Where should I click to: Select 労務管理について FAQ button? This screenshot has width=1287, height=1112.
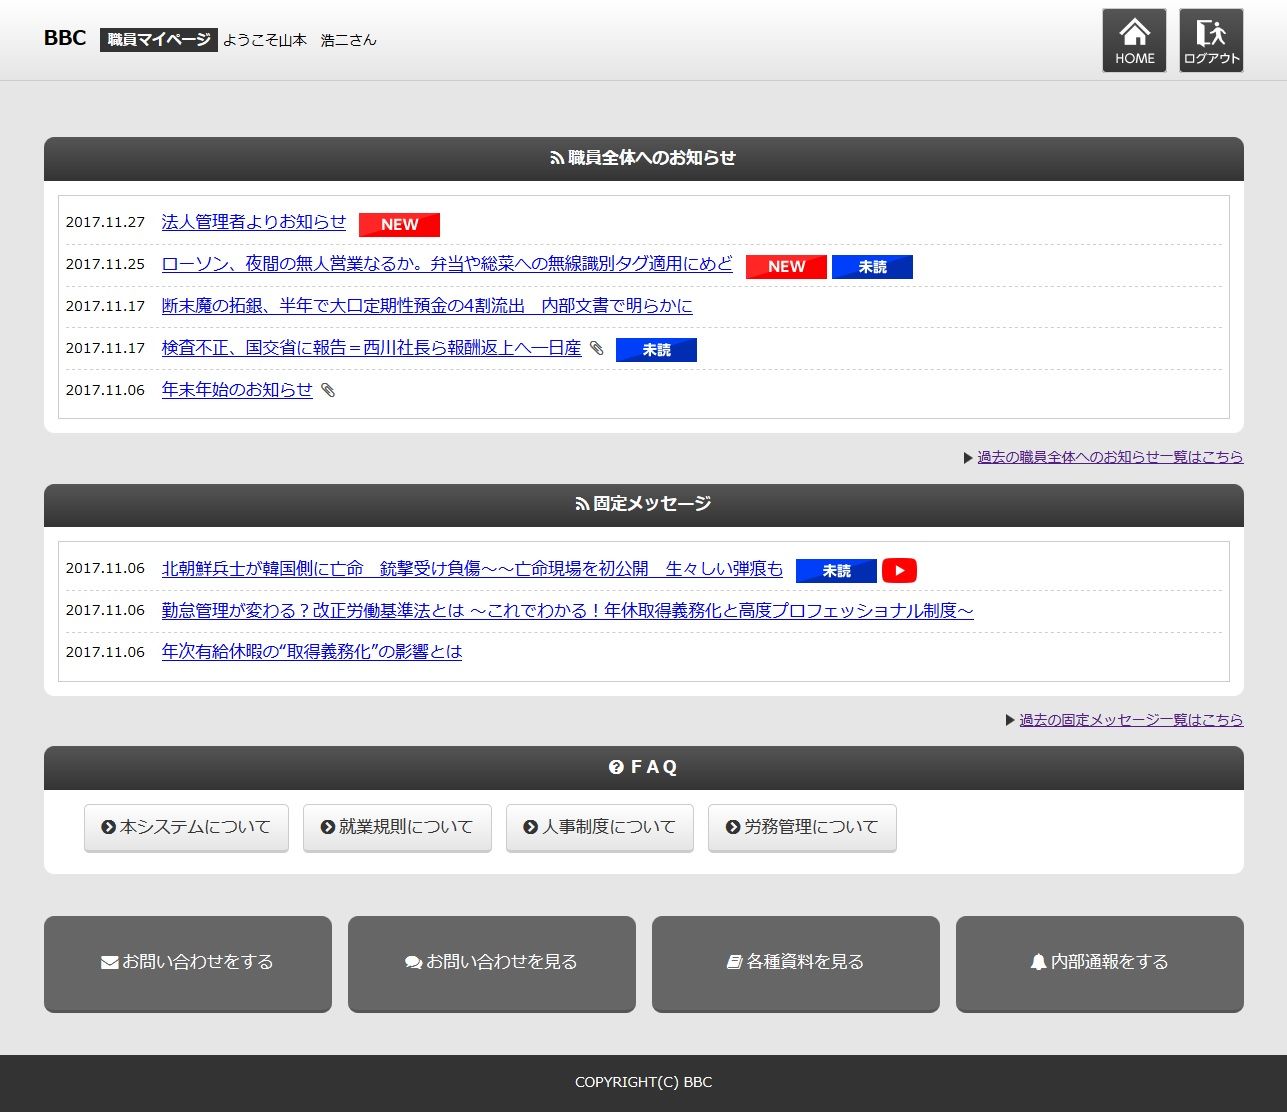[x=802, y=828]
